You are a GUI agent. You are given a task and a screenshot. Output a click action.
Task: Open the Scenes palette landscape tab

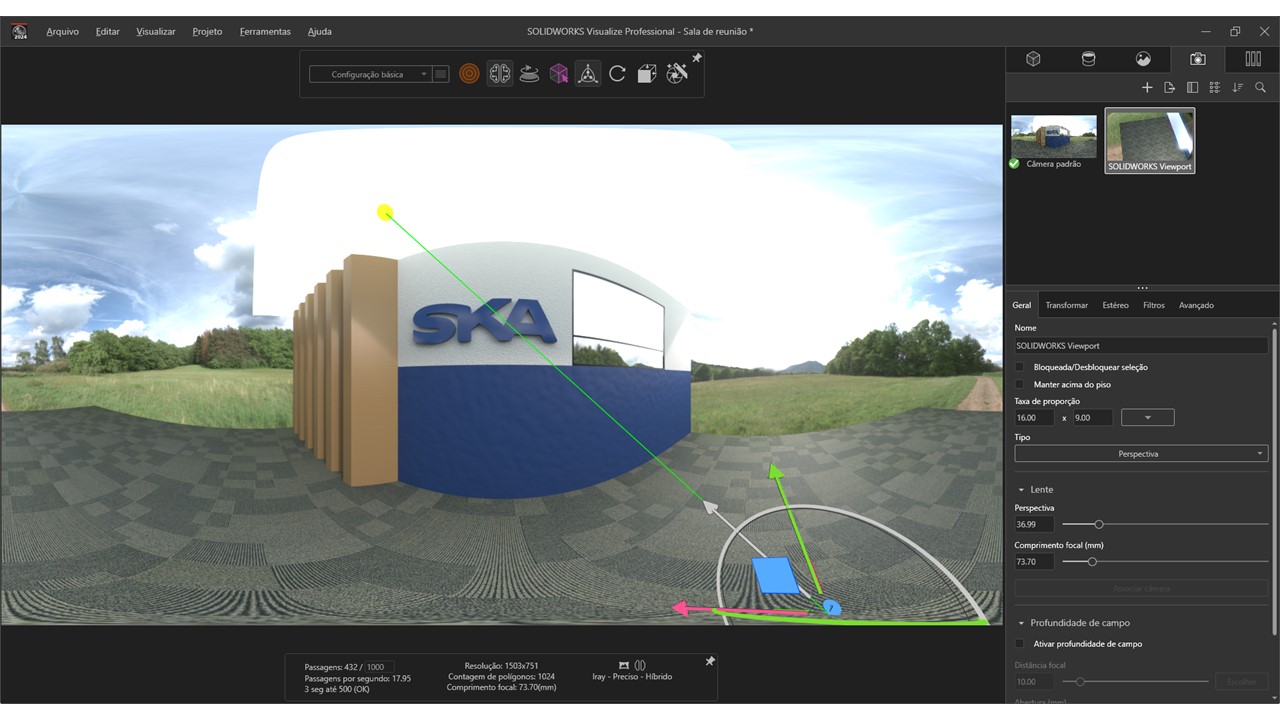click(x=1143, y=59)
